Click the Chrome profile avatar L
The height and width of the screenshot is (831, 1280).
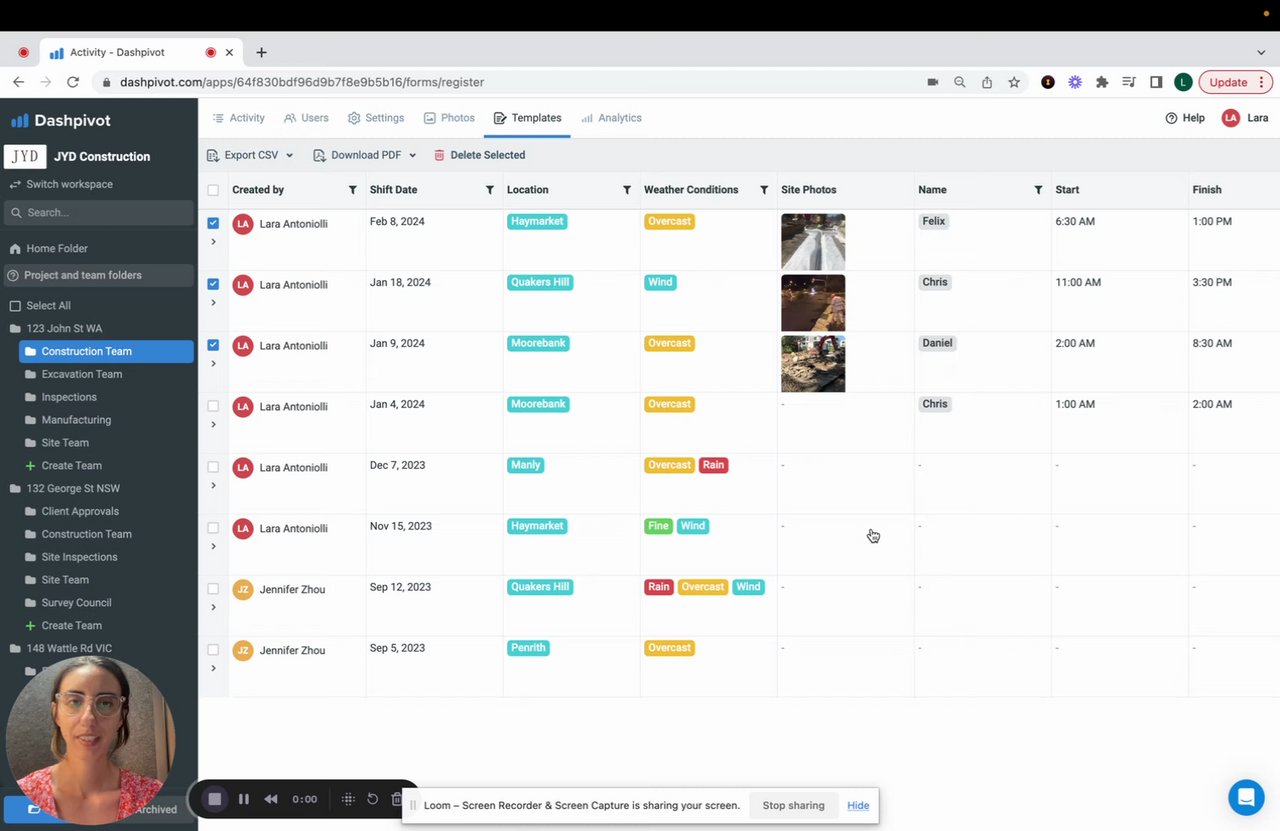coord(1183,82)
